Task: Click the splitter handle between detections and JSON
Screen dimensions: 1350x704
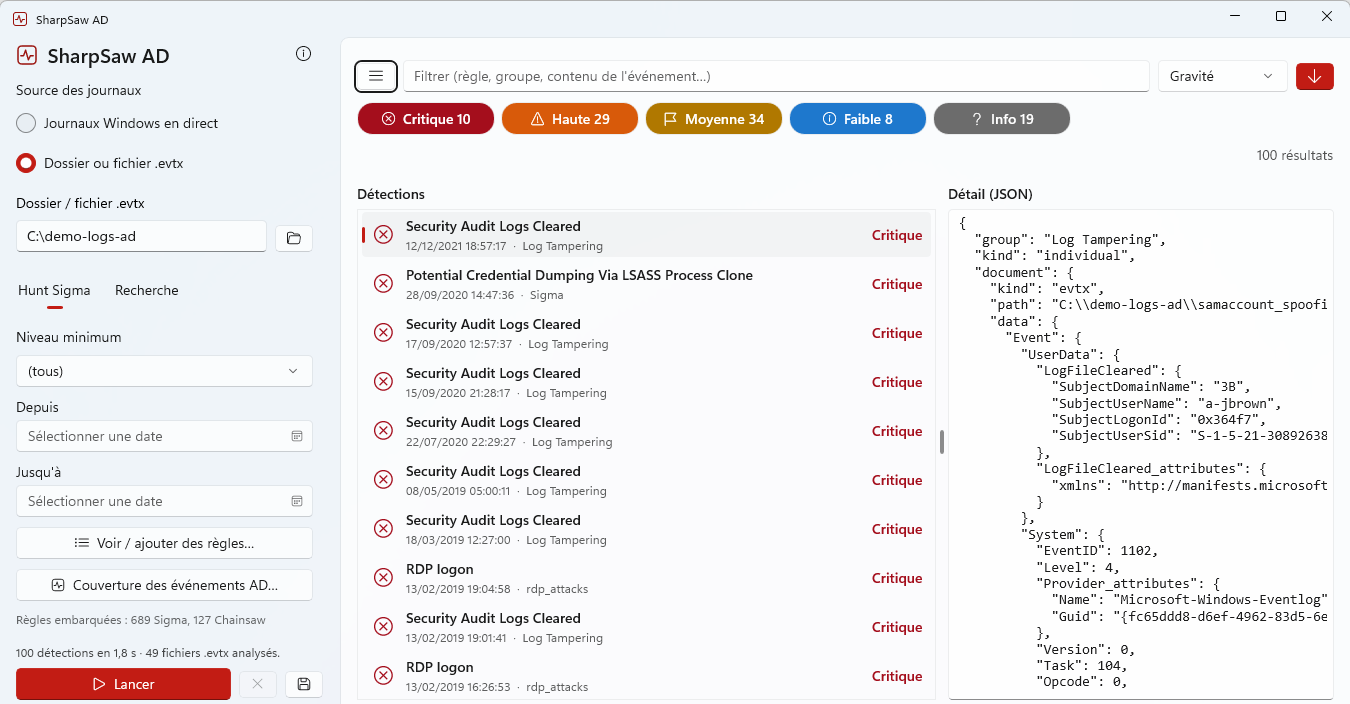Action: pos(942,441)
